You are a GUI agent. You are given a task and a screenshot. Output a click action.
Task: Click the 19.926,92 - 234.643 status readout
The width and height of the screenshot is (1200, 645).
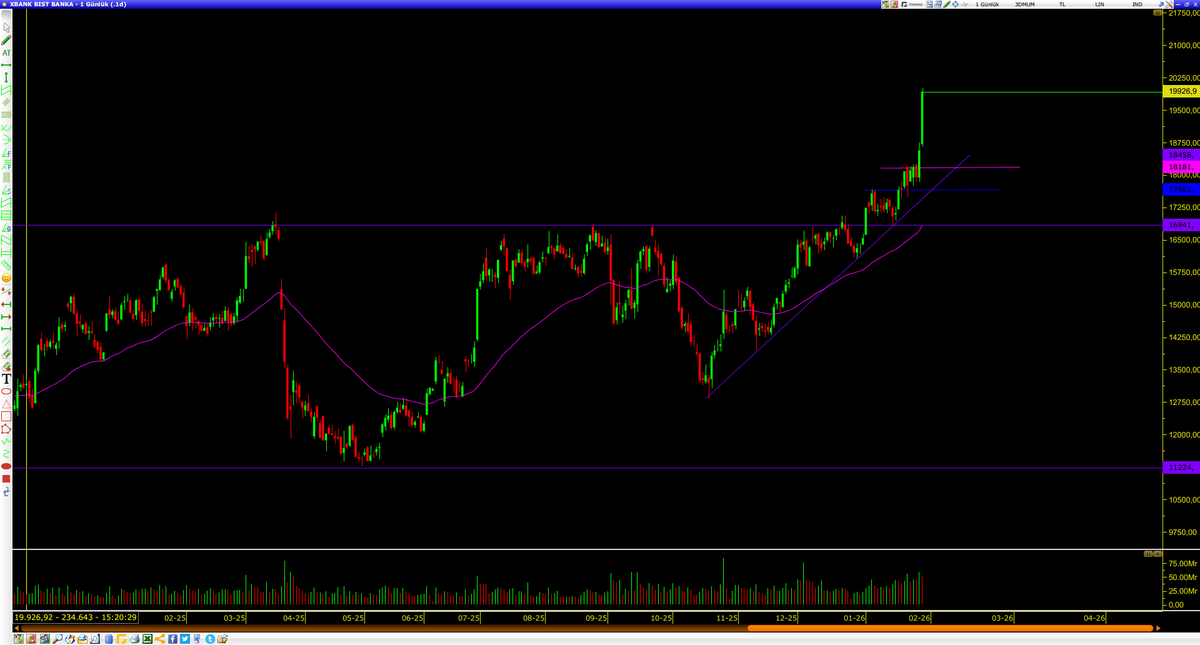(76, 618)
